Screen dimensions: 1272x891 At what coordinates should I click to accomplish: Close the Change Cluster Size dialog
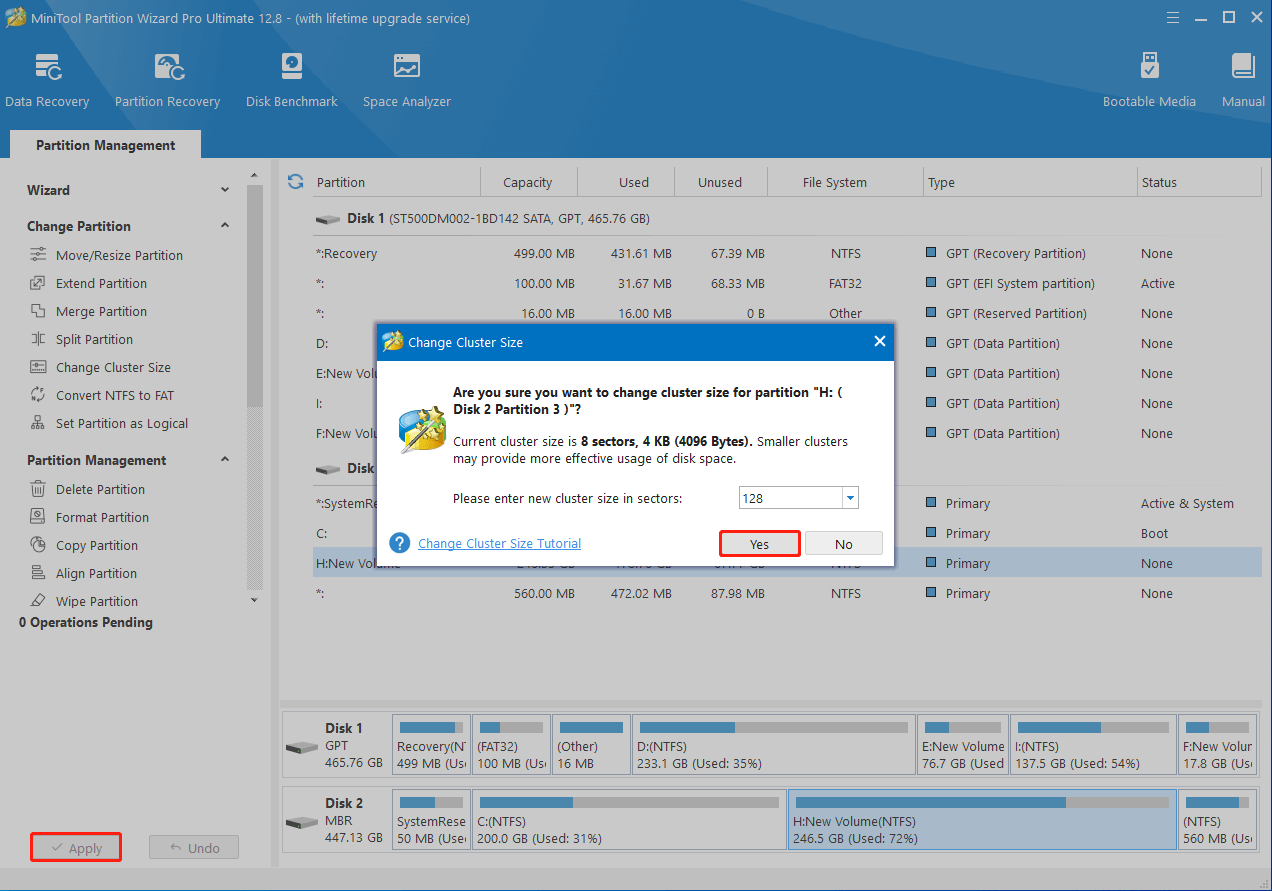click(880, 342)
